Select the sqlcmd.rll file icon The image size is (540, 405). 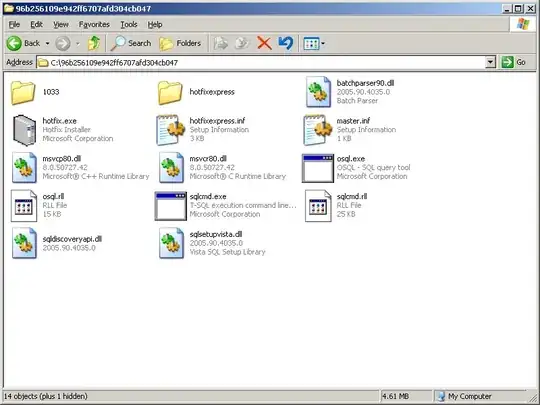[318, 206]
